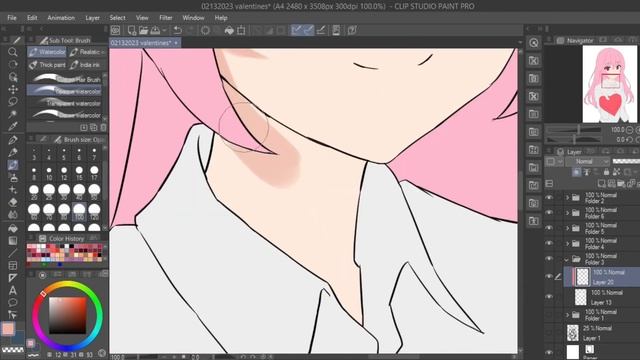Choose the Transparent watercolor brush
Image resolution: width=640 pixels, height=360 pixels.
64,103
